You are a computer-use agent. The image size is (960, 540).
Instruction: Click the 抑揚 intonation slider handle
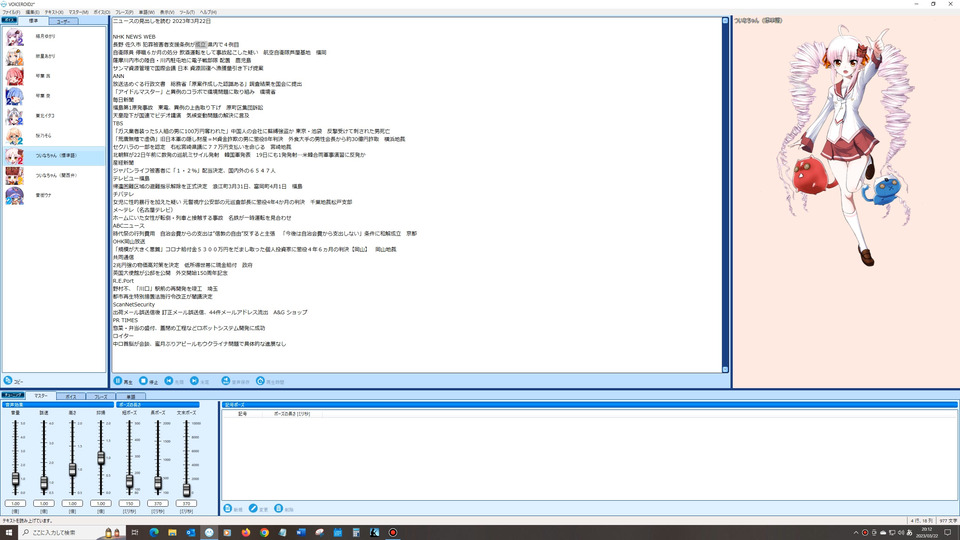coord(101,457)
